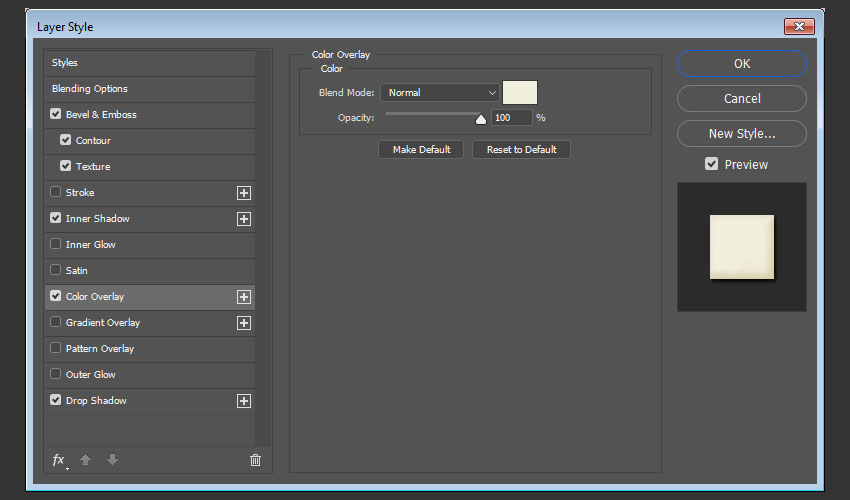Viewport: 850px width, 500px height.
Task: Move effect up with the up arrow
Action: pos(86,460)
